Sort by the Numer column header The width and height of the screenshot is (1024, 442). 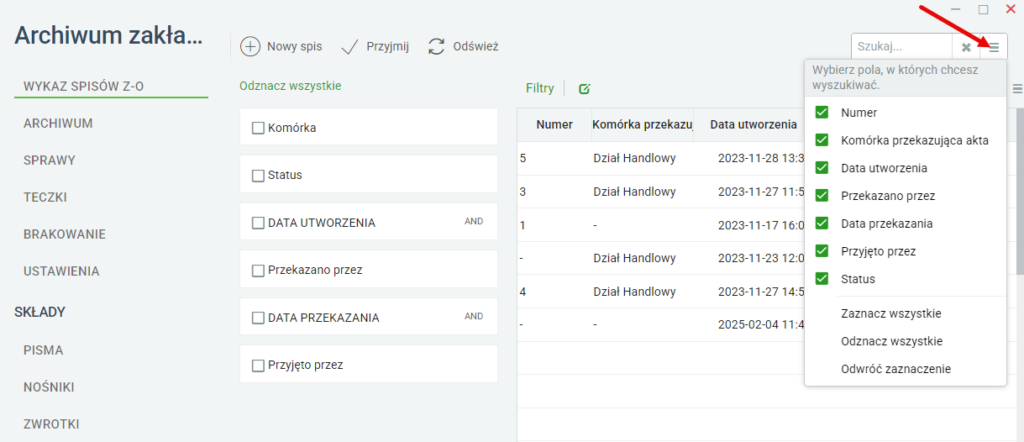point(554,125)
